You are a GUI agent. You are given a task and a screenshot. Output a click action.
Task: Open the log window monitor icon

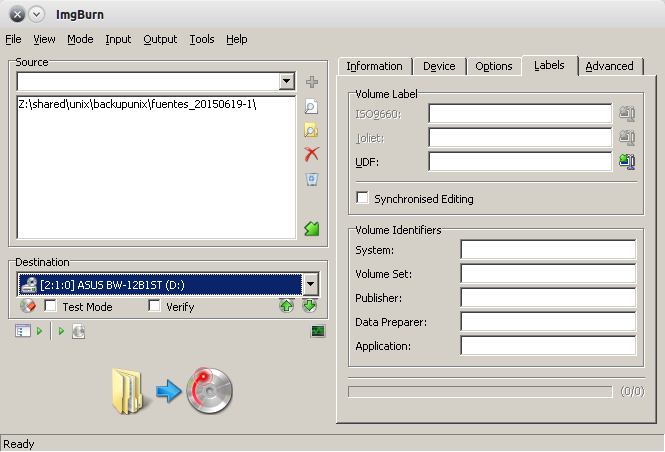[x=318, y=331]
